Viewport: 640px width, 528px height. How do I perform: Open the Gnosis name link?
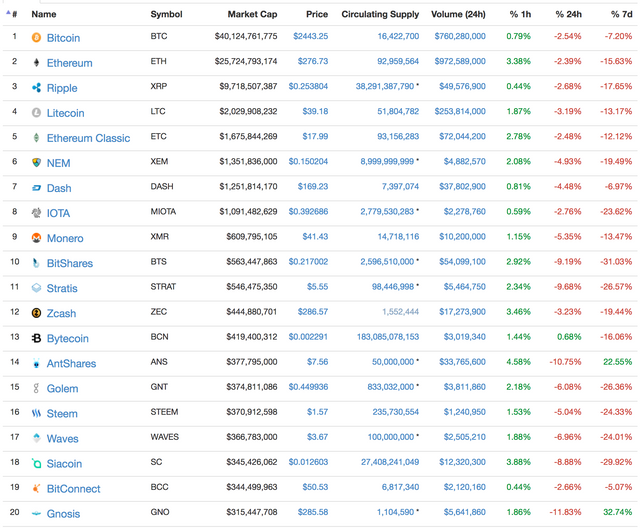63,514
